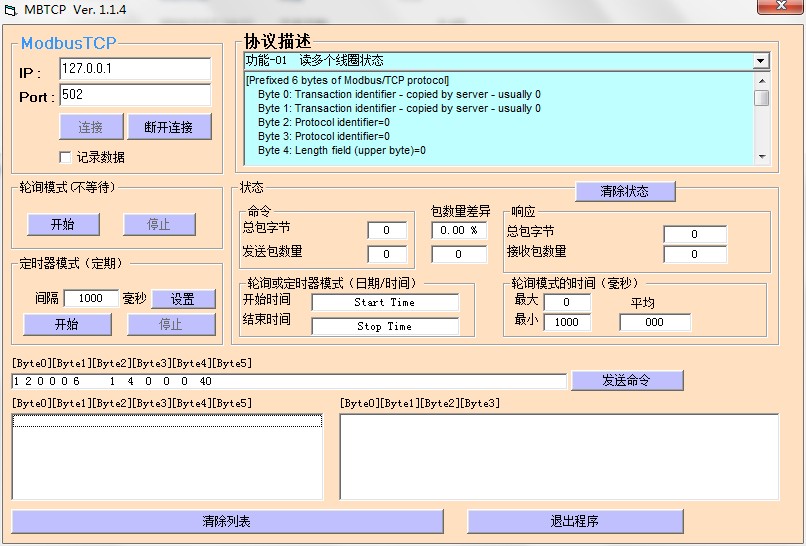
Task: Click the 清除列表 clear list button
Action: tap(227, 521)
